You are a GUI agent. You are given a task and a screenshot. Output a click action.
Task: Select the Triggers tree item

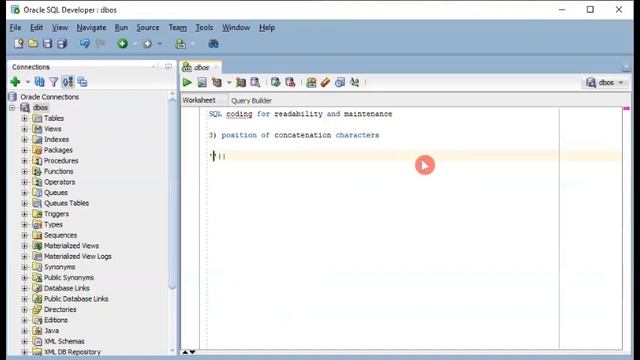coord(56,214)
